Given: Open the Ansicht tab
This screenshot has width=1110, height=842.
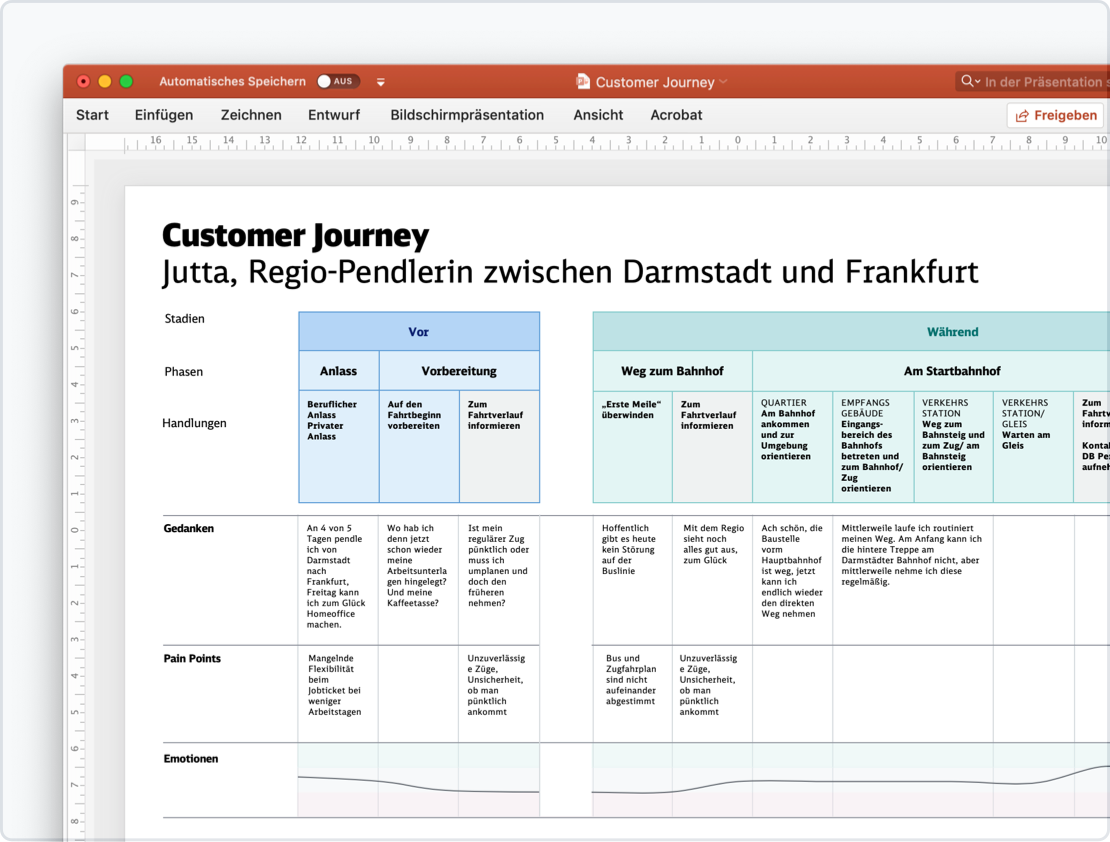Looking at the screenshot, I should pyautogui.click(x=598, y=115).
